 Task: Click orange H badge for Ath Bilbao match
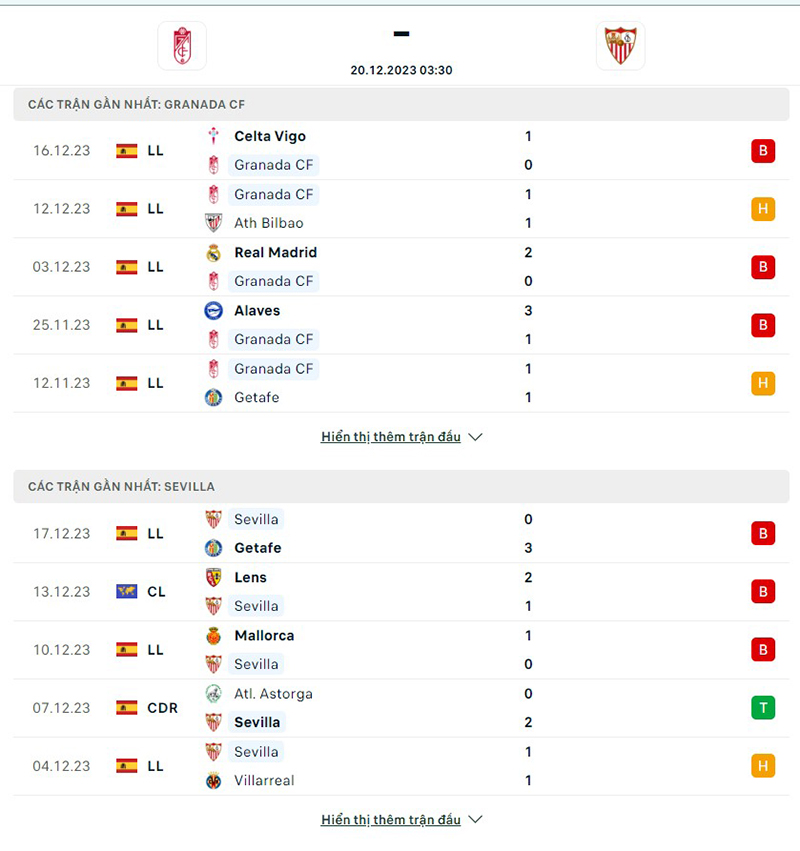point(763,209)
